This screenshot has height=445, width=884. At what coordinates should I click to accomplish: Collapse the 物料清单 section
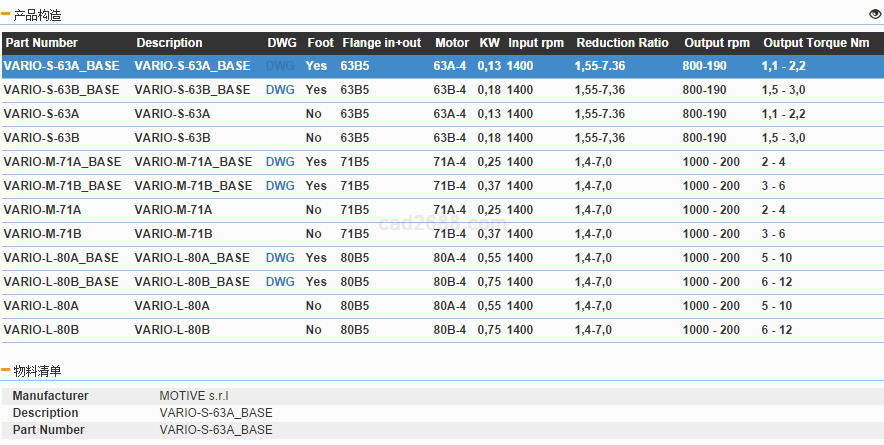pos(6,371)
